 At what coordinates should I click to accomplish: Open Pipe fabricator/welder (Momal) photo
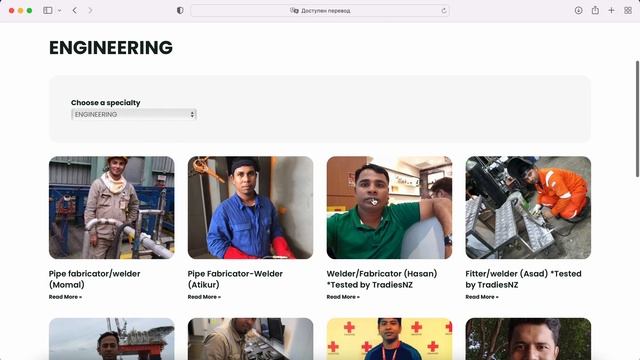[x=111, y=207]
